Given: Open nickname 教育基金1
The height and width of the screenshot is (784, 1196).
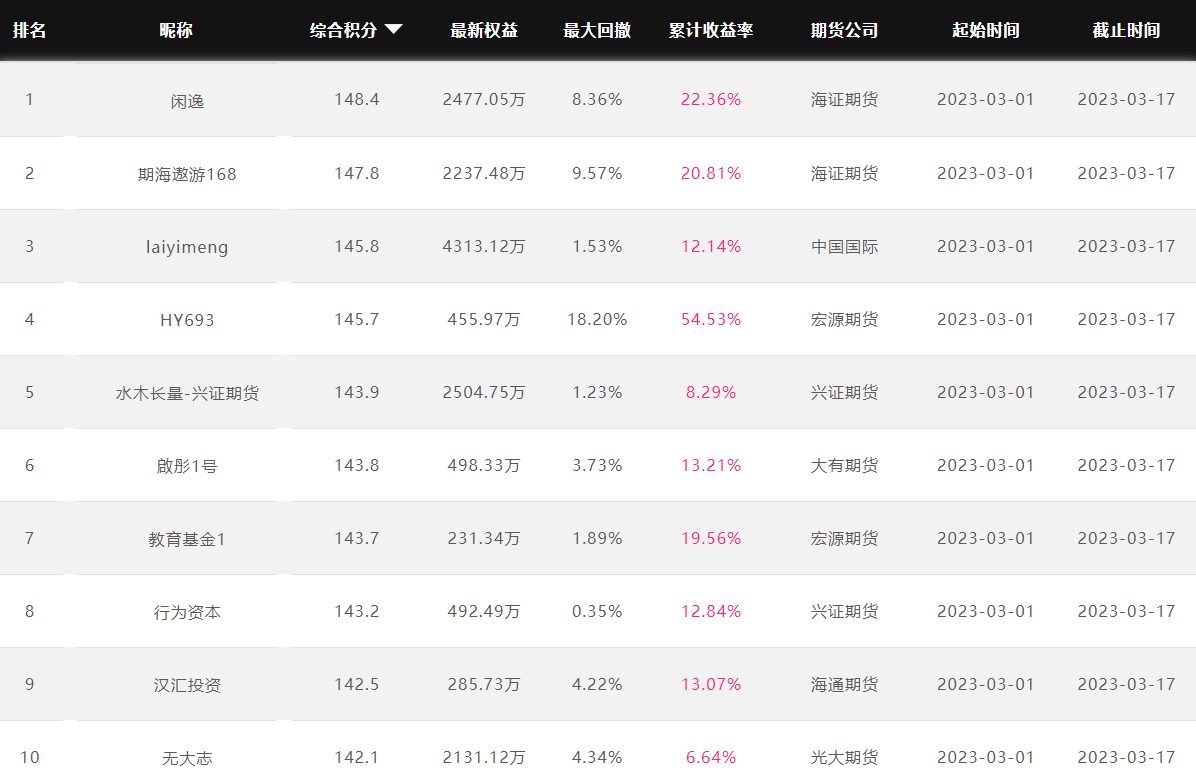Looking at the screenshot, I should pyautogui.click(x=187, y=539).
